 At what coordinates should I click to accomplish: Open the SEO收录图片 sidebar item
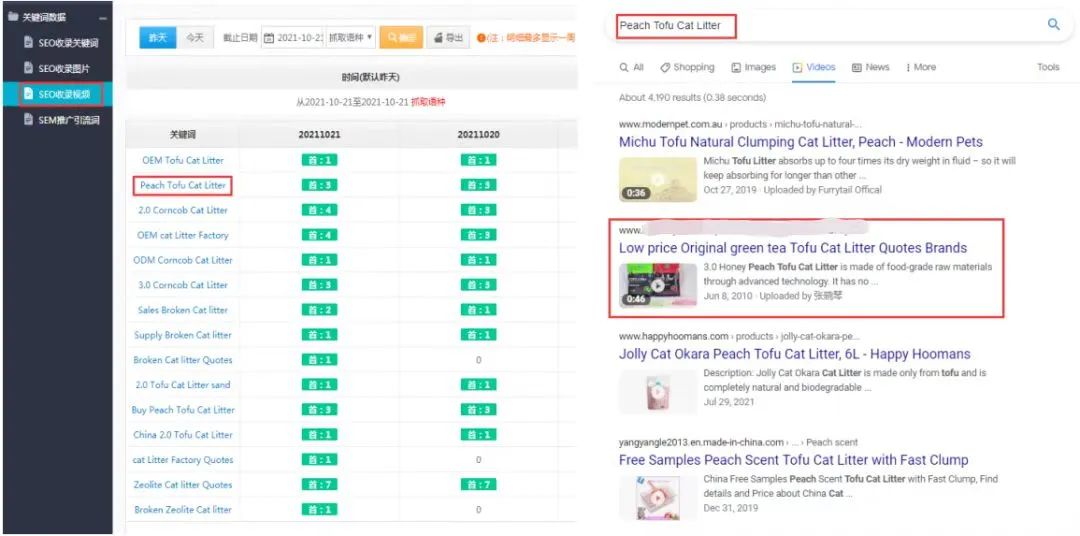click(x=62, y=68)
